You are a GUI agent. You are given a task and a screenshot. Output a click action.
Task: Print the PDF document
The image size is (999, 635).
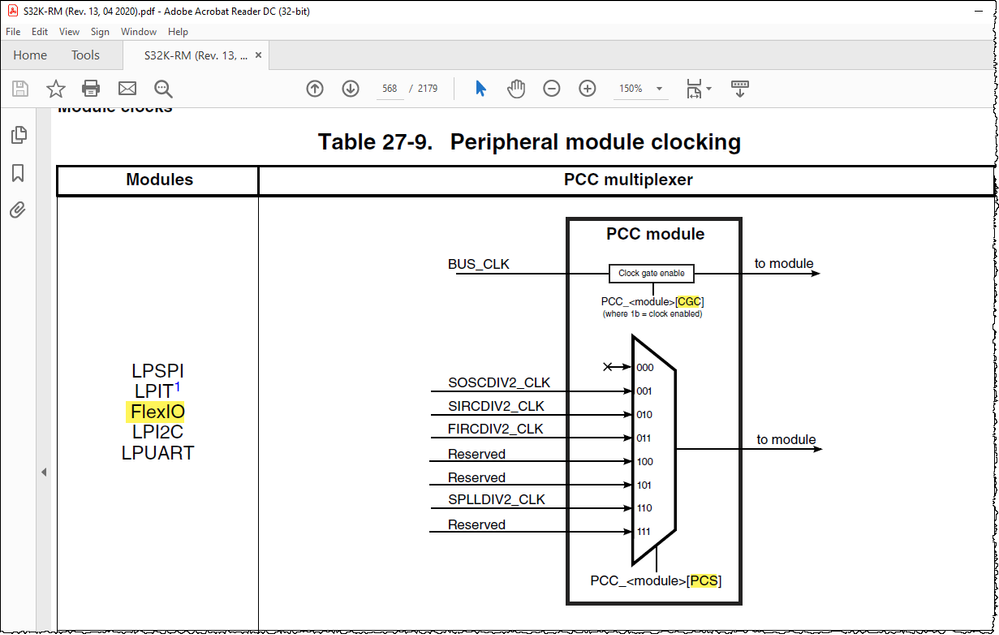90,88
